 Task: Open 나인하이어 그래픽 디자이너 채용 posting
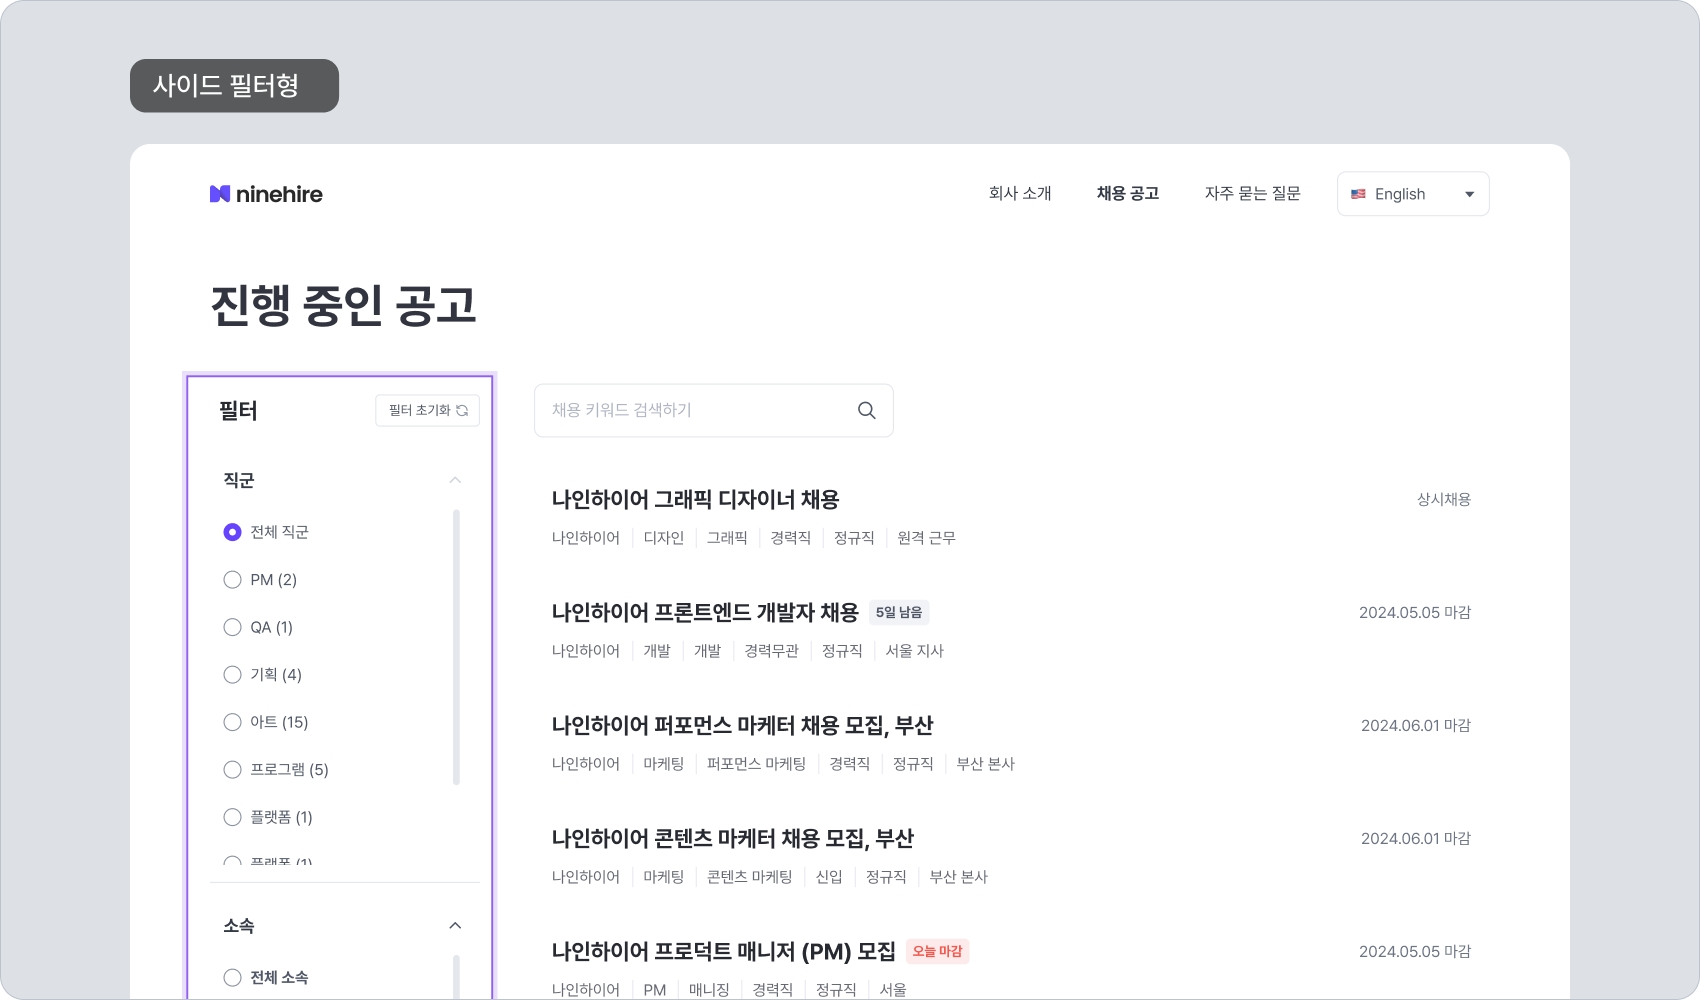click(695, 499)
